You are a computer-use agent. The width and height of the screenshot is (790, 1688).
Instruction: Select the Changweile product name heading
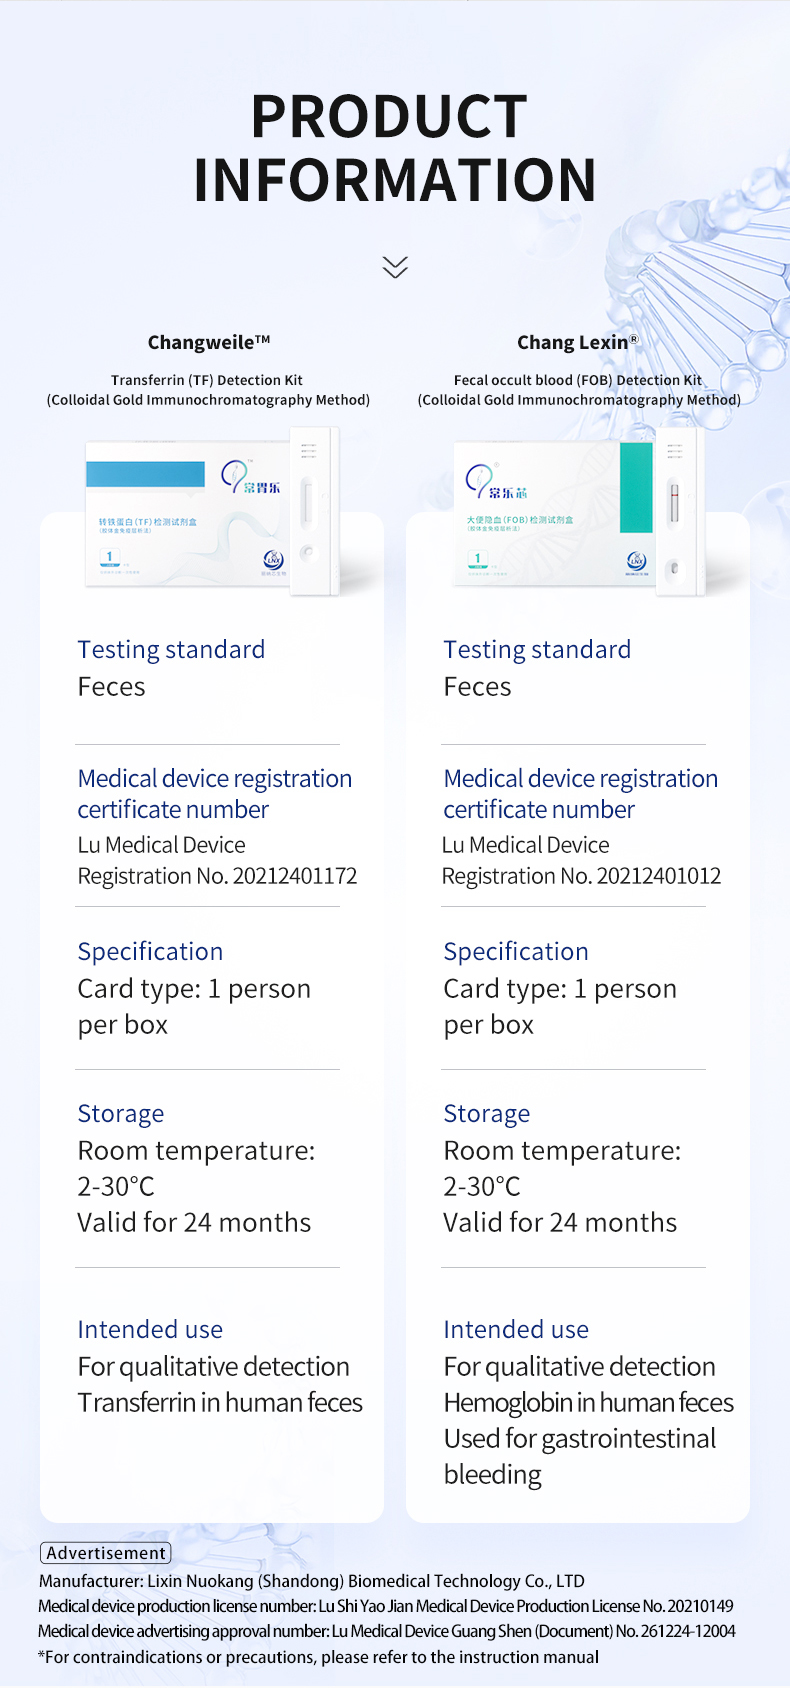(209, 342)
